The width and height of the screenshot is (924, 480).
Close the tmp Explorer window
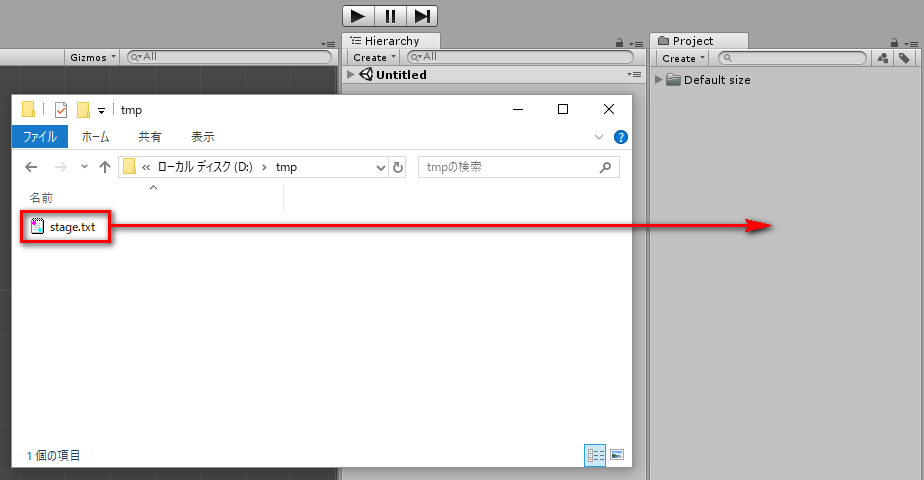pyautogui.click(x=609, y=110)
